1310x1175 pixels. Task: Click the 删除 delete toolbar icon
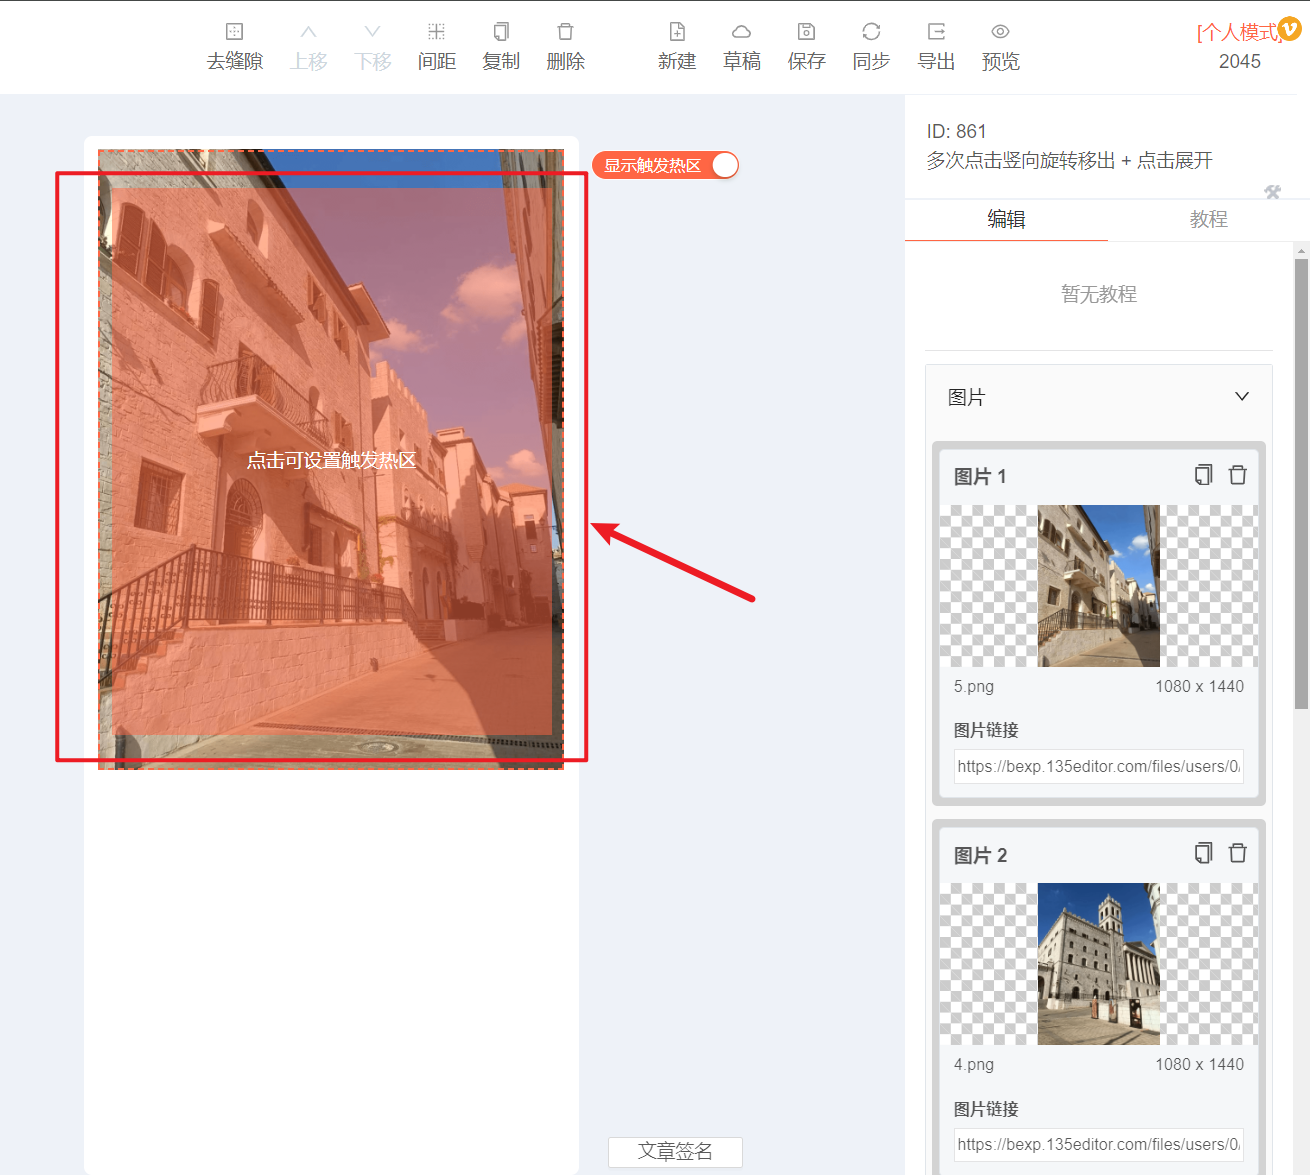[x=565, y=32]
